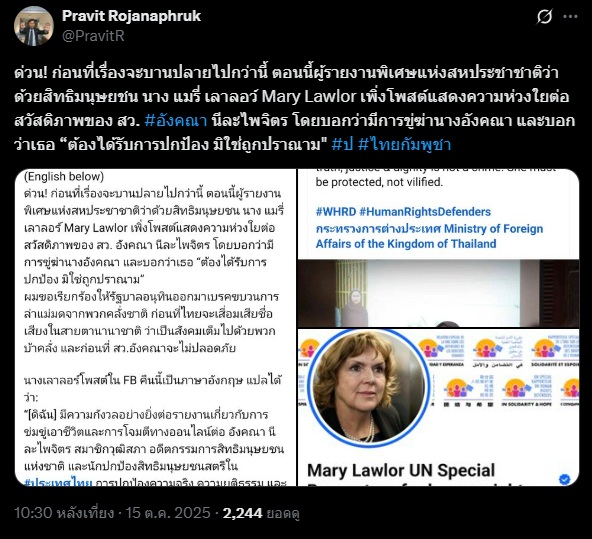The width and height of the screenshot is (592, 539).
Task: Open the left Thai text screenshot image
Action: 156,327
